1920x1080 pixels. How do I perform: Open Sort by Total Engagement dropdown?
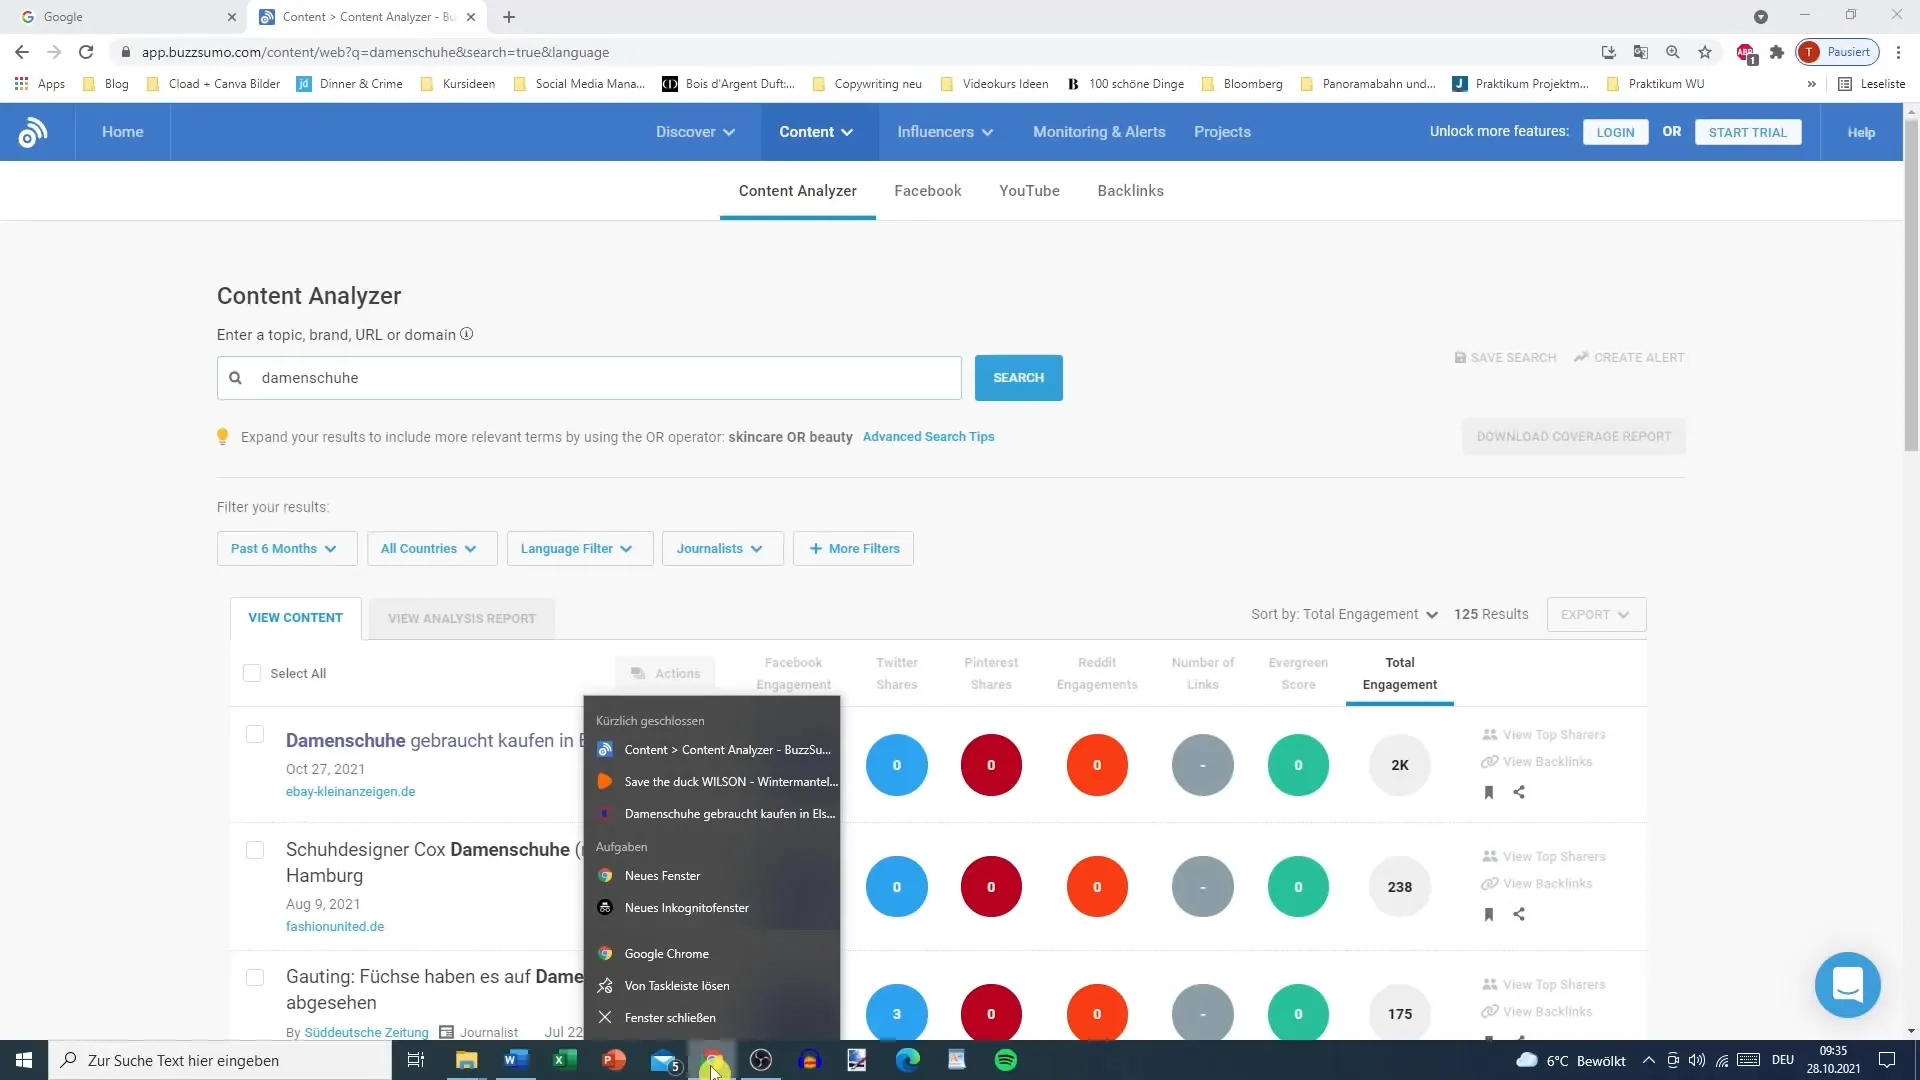[1344, 614]
